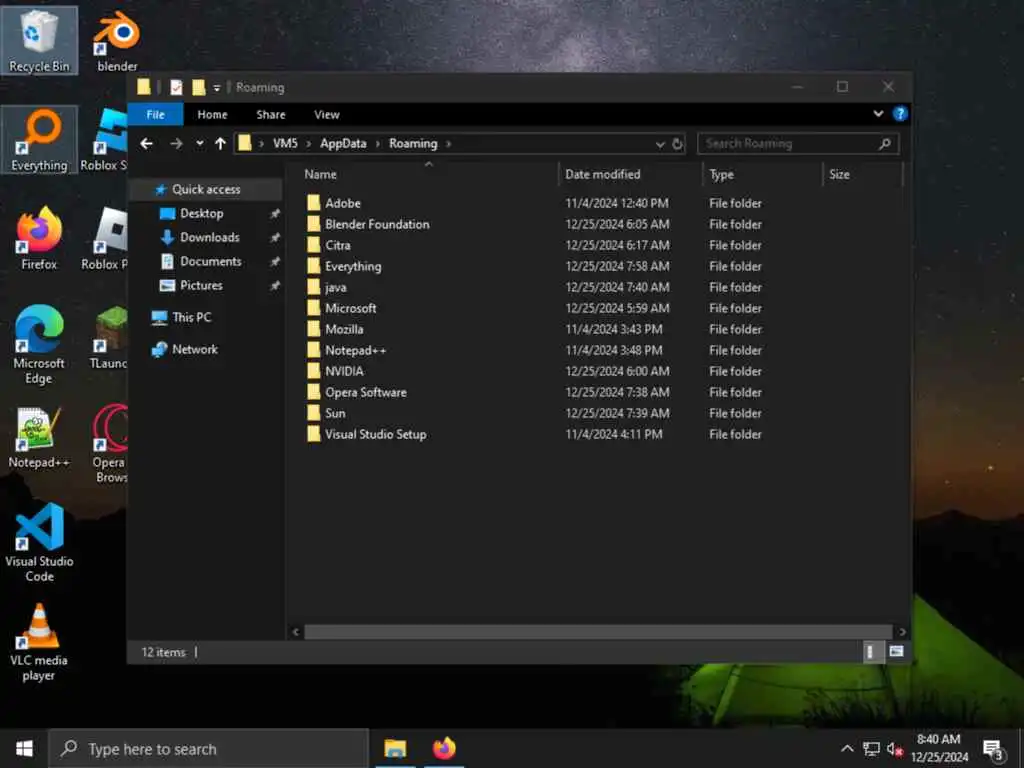This screenshot has height=768, width=1024.
Task: Open the Roblox Studio desktop shortcut
Action: point(106,140)
